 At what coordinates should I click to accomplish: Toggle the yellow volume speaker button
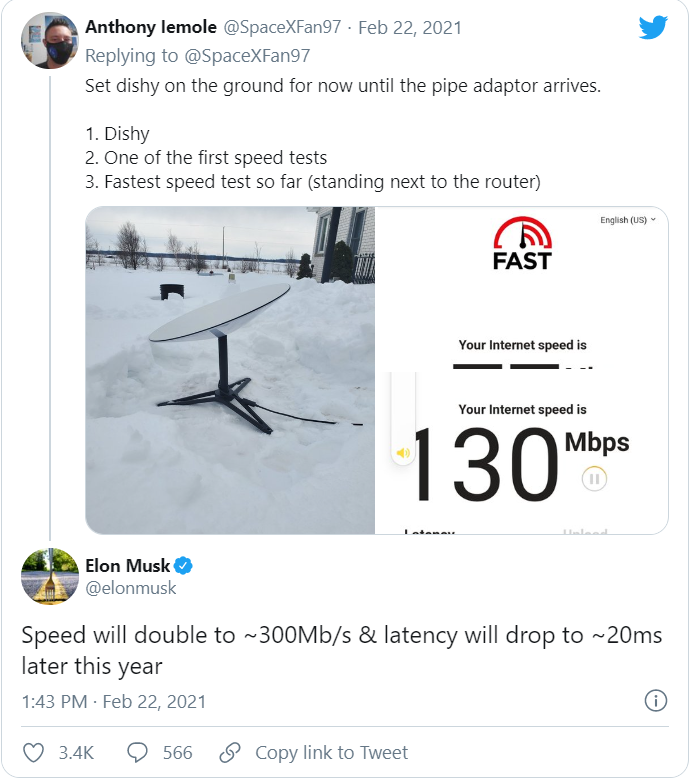tap(403, 453)
